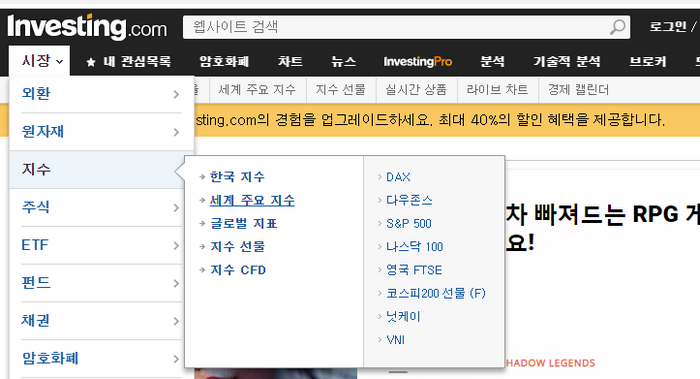Viewport: 700px width, 379px height.
Task: Click the yellow upgrade discount banner
Action: pyautogui.click(x=447, y=120)
